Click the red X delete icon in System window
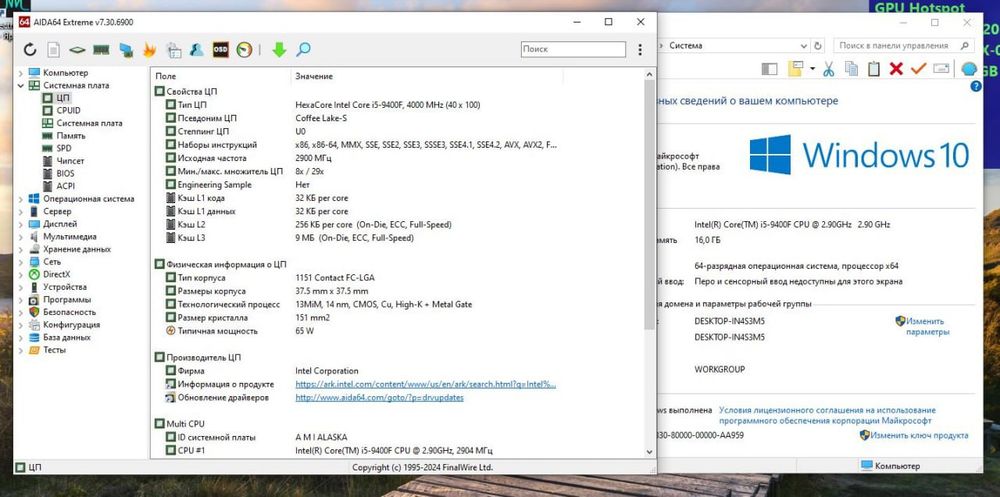Screen dimensions: 1000x497 click(x=896, y=68)
